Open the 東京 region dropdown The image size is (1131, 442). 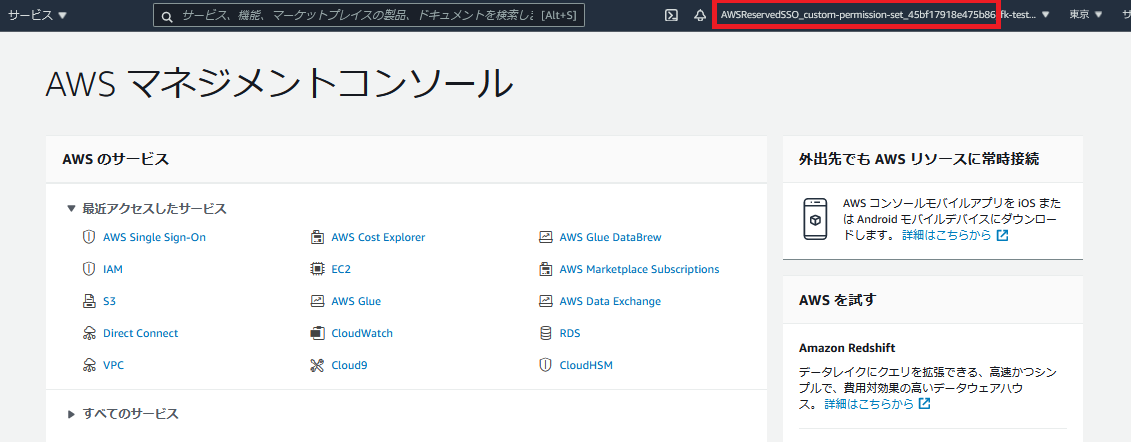tap(1086, 14)
